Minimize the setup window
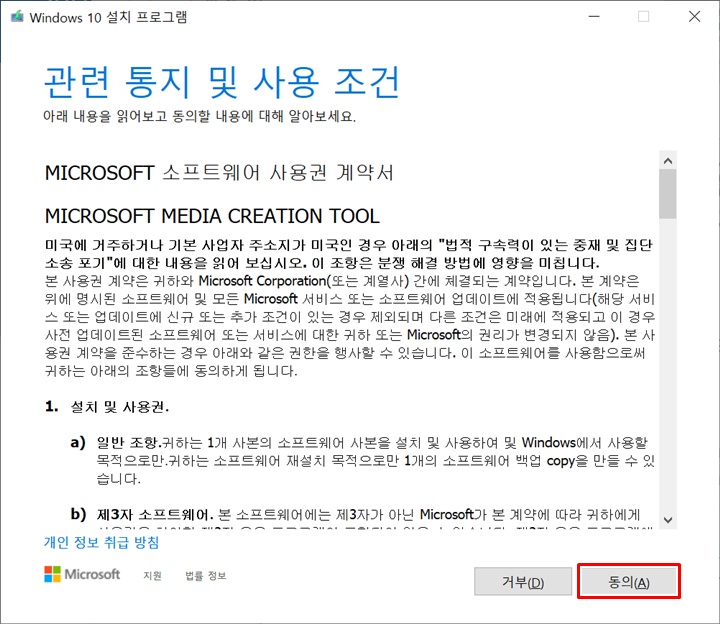 [594, 17]
